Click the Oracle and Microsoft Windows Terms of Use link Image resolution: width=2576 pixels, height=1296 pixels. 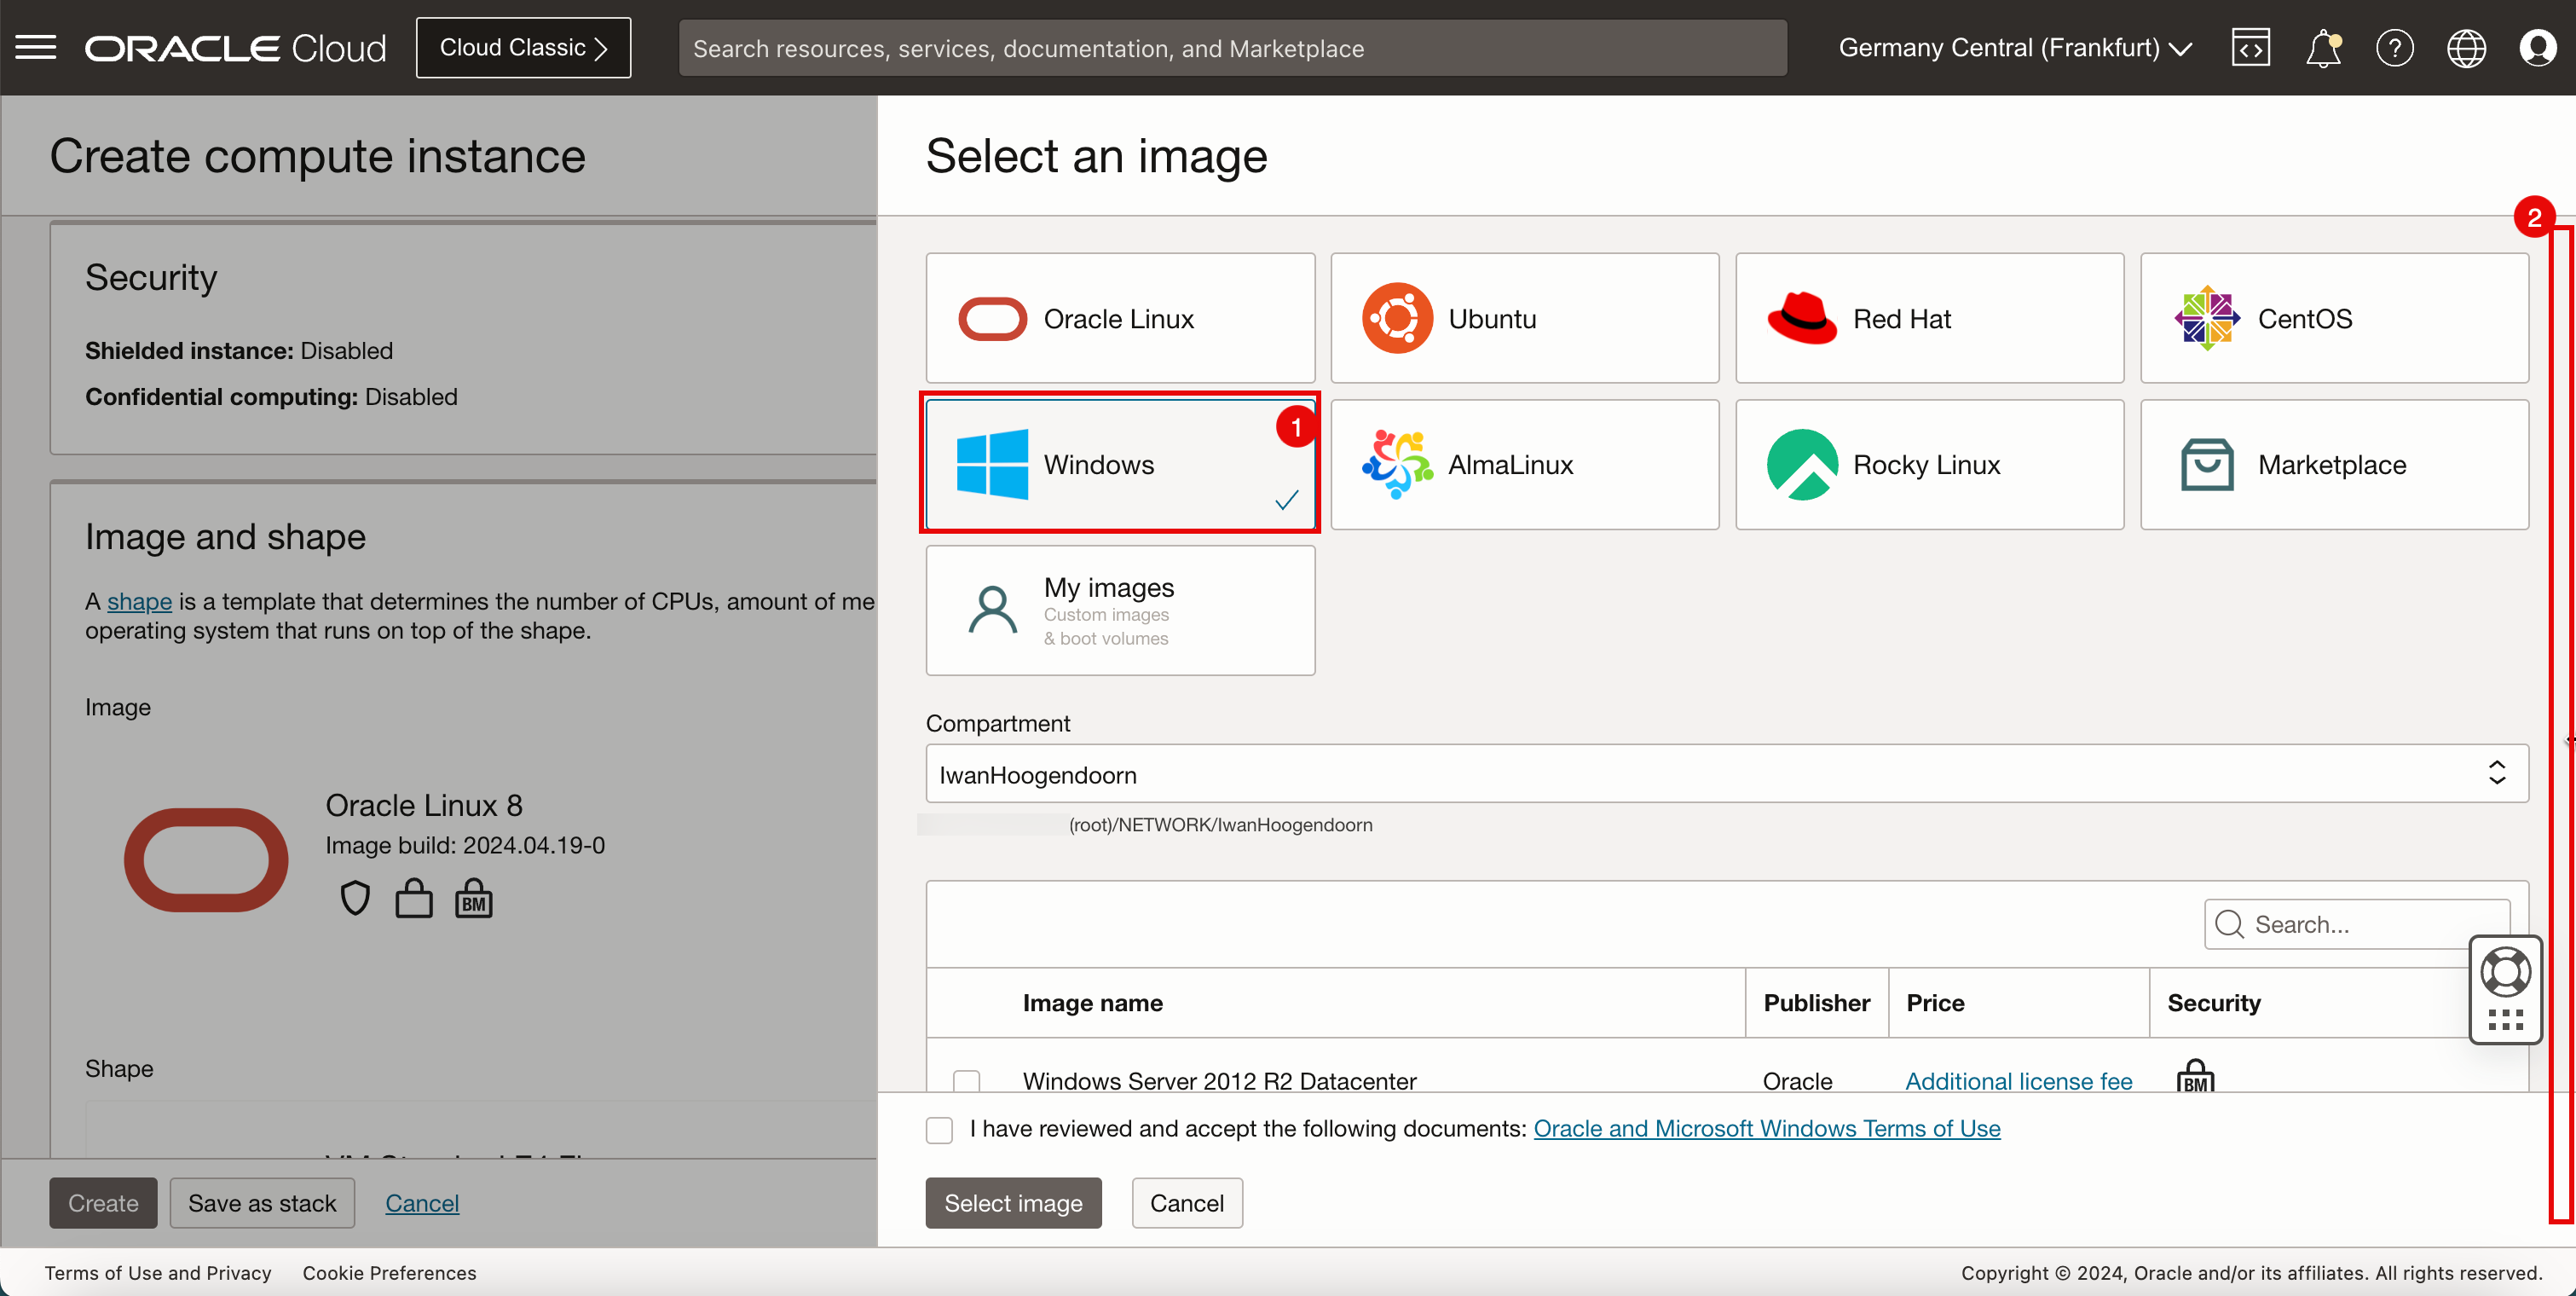(1766, 1129)
